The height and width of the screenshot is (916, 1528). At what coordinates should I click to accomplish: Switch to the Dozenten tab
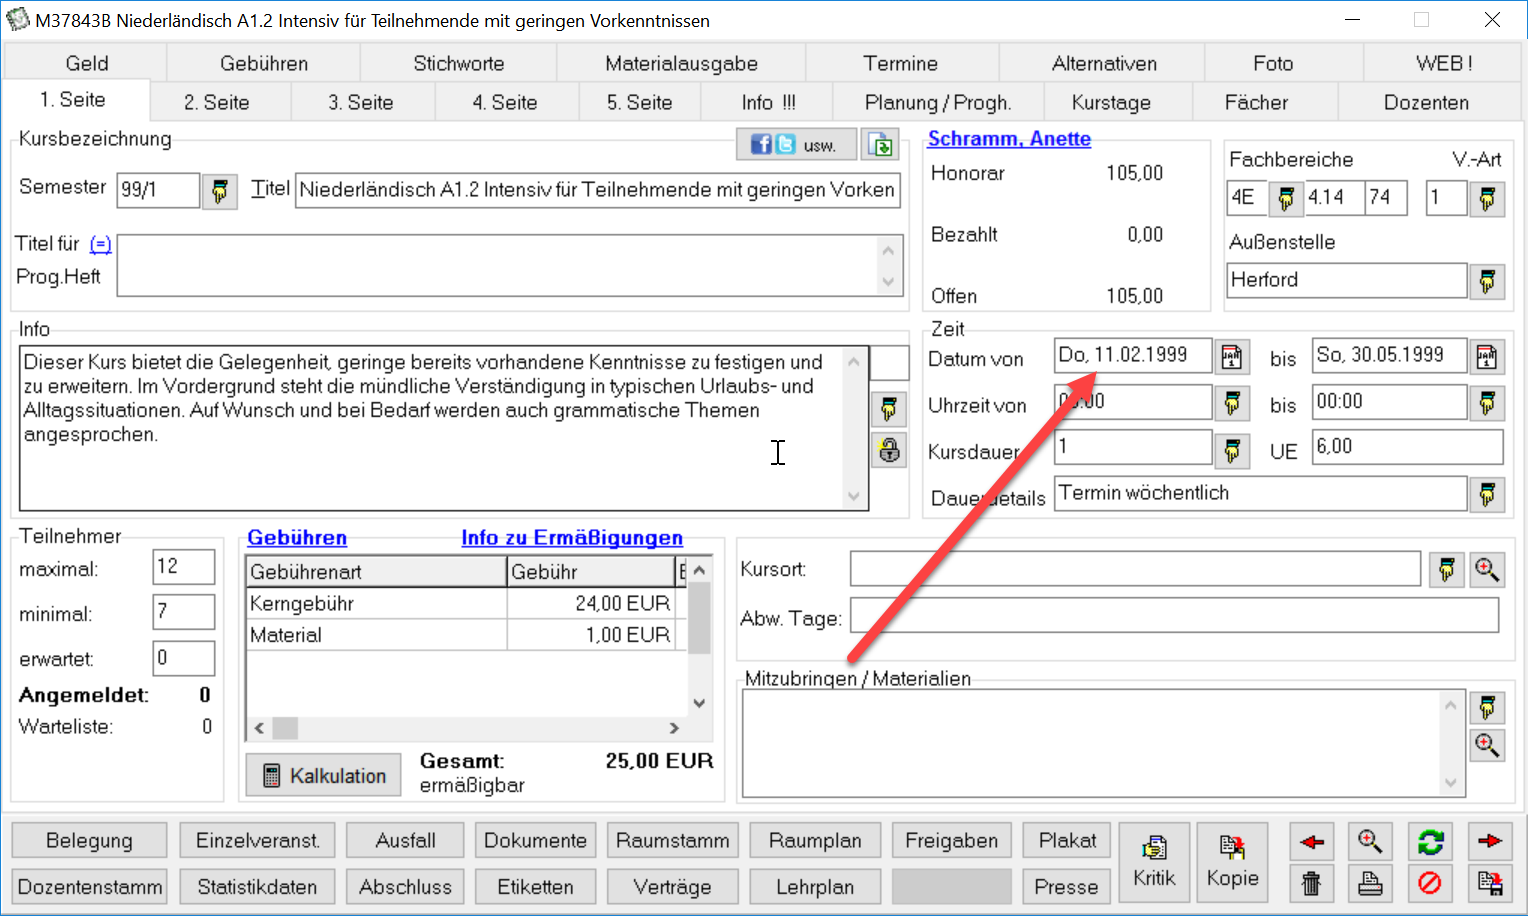(1425, 103)
